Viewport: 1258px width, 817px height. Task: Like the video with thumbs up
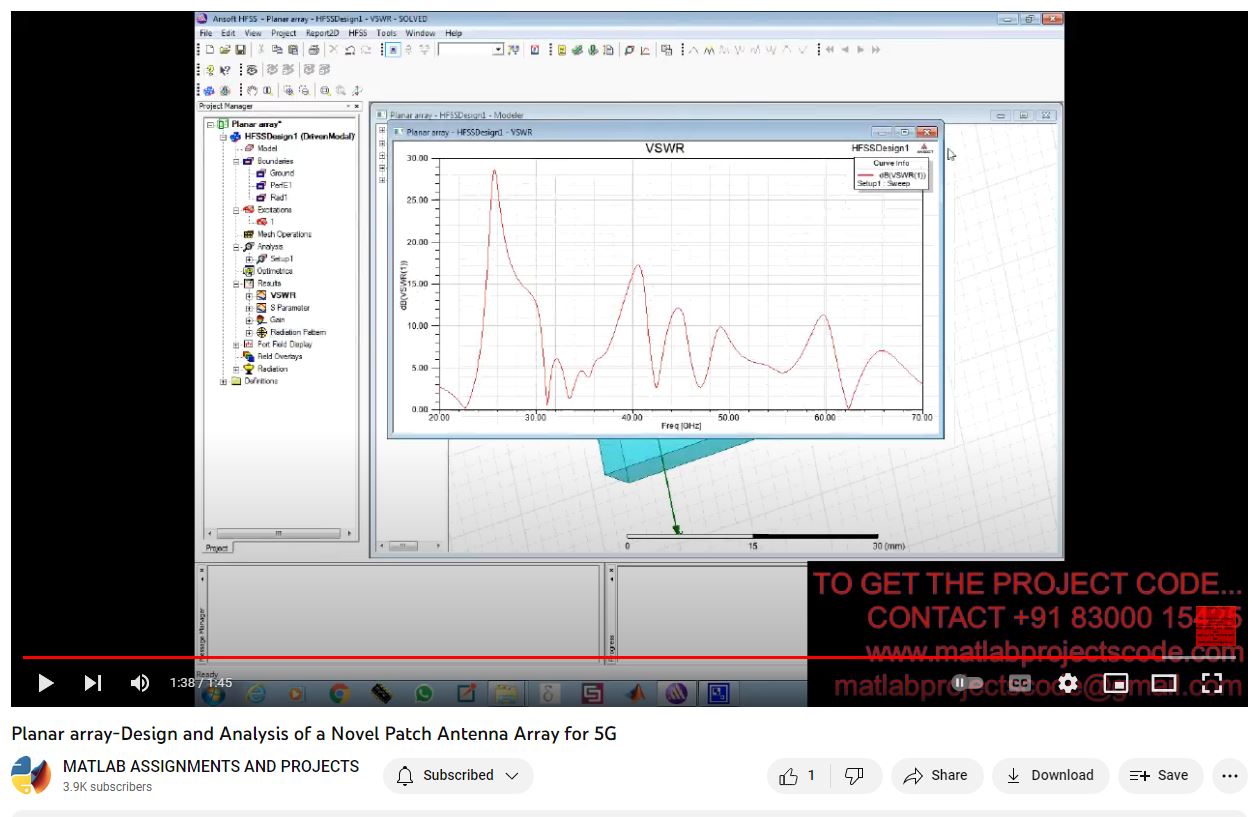pos(798,775)
